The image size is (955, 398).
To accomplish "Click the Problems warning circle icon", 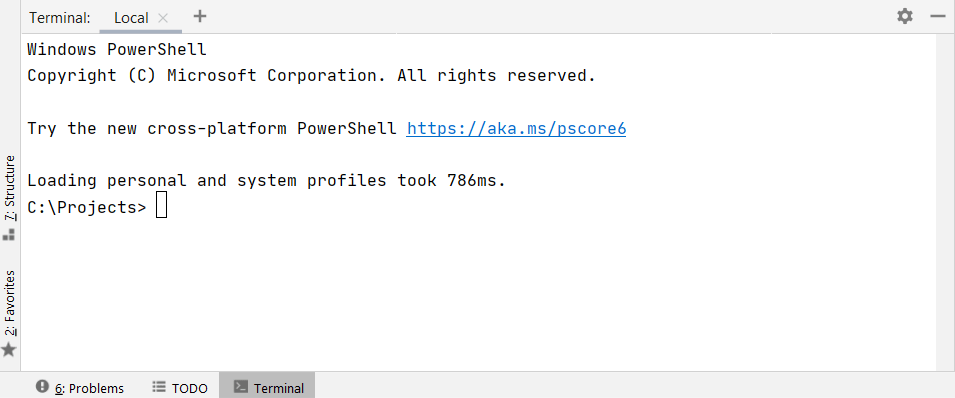I will [x=42, y=386].
